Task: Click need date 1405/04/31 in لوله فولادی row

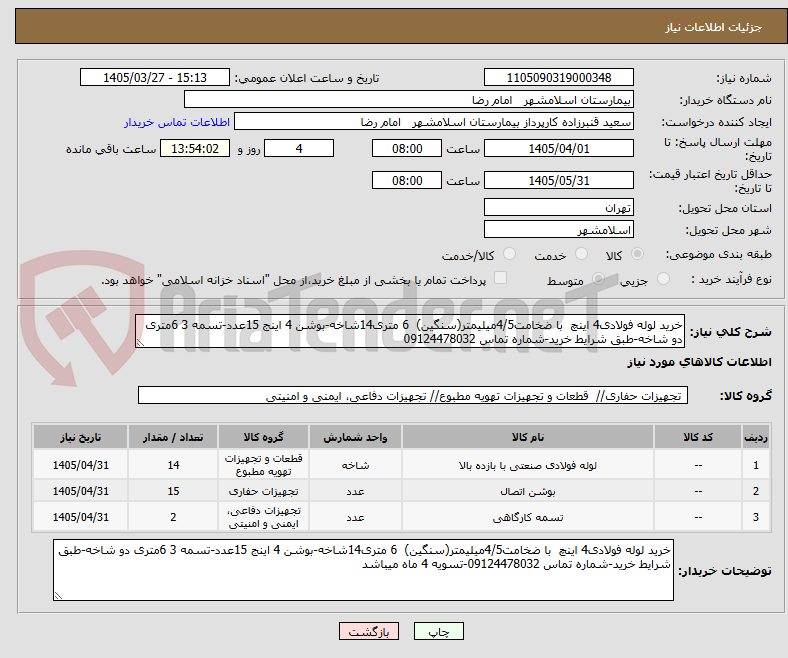Action: (80, 465)
